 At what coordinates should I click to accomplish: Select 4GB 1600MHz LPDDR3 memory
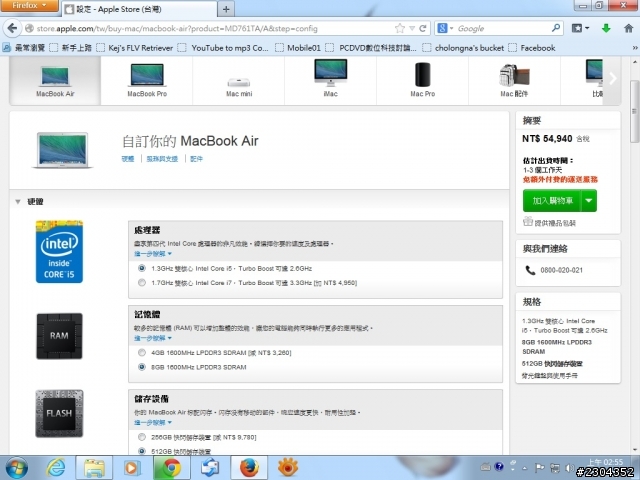(x=142, y=352)
